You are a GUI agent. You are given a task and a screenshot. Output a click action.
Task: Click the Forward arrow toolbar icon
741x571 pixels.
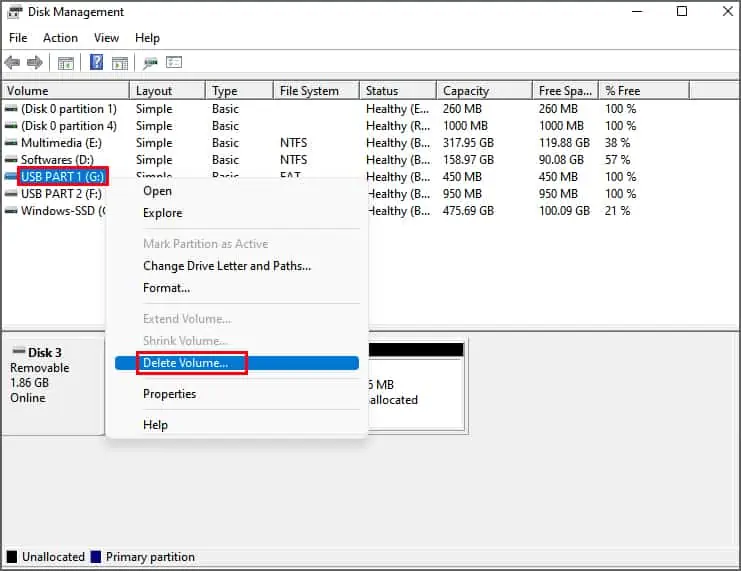point(35,63)
